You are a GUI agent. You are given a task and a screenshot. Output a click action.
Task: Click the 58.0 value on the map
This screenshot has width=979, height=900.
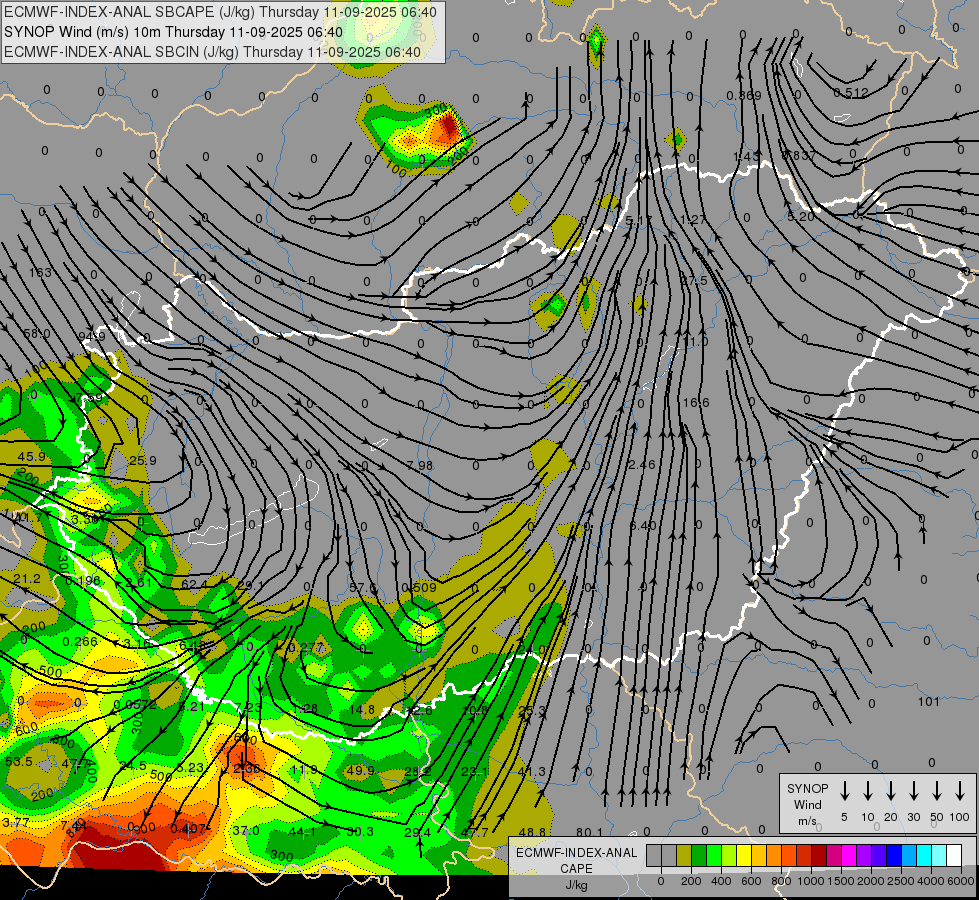(x=37, y=334)
